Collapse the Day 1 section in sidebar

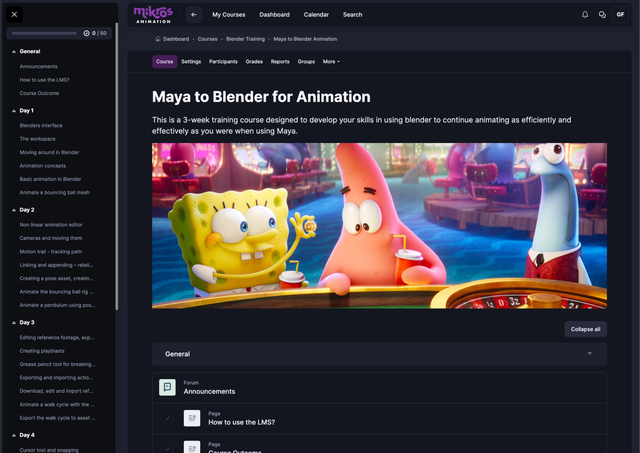pos(14,111)
